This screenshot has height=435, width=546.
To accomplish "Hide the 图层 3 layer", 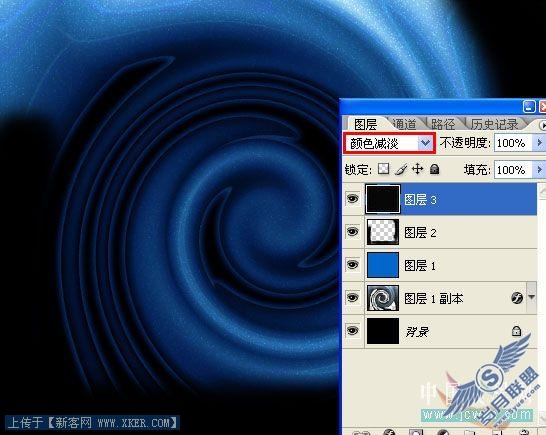I will pos(352,199).
